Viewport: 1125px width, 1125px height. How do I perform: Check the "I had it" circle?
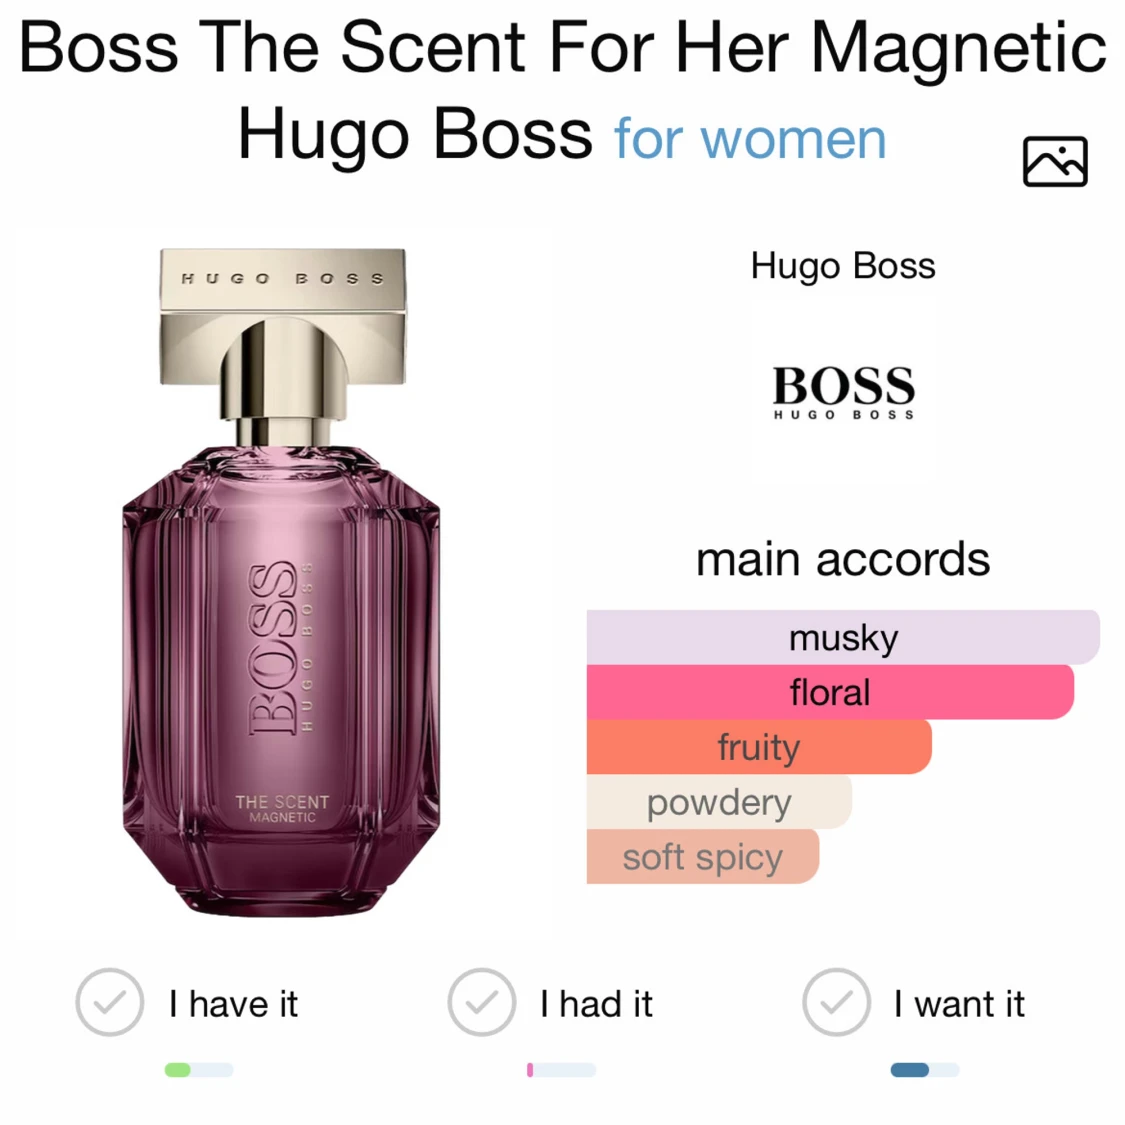[481, 1002]
